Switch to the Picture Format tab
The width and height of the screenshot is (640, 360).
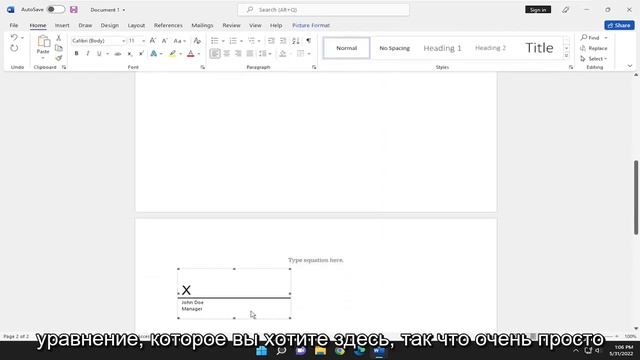pyautogui.click(x=311, y=25)
